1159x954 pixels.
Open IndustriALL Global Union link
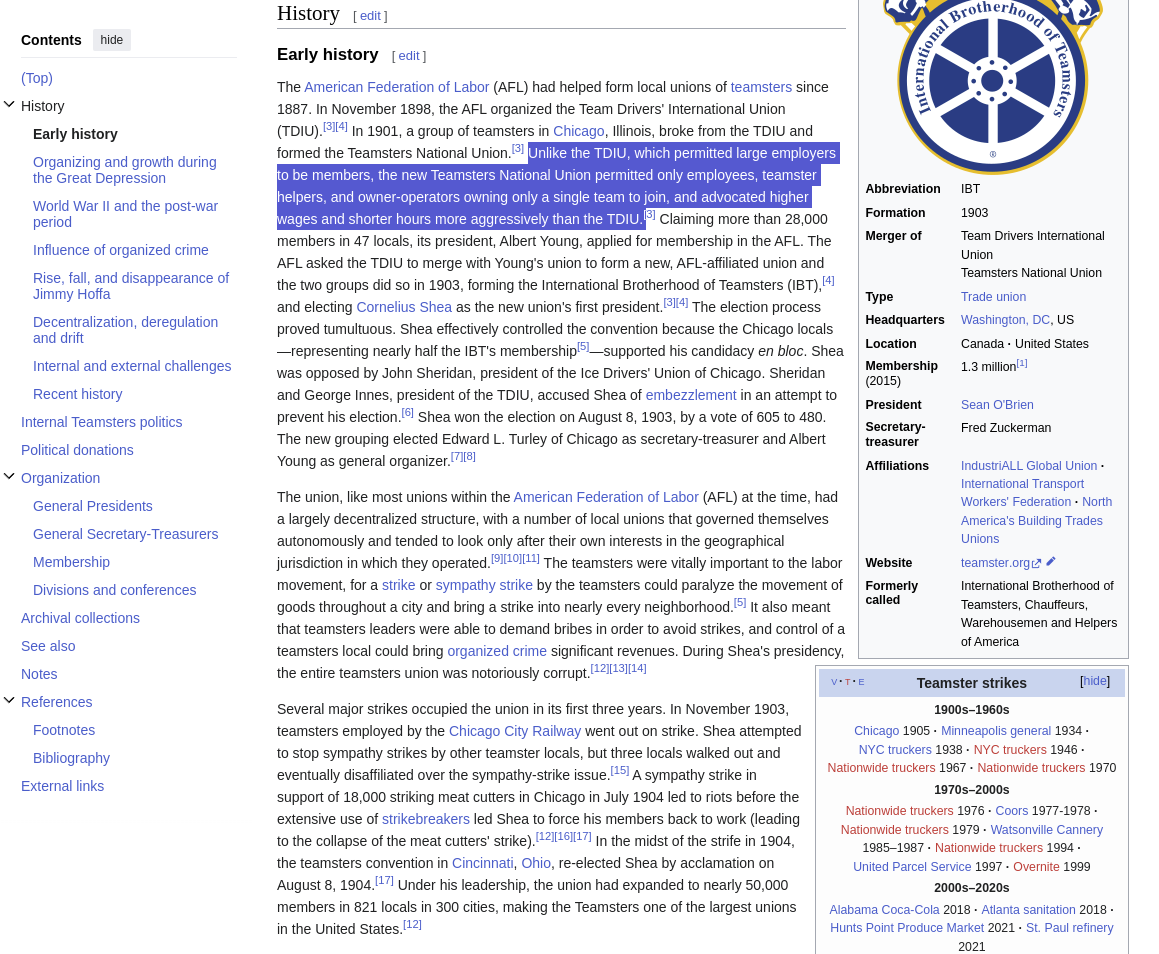(1029, 466)
